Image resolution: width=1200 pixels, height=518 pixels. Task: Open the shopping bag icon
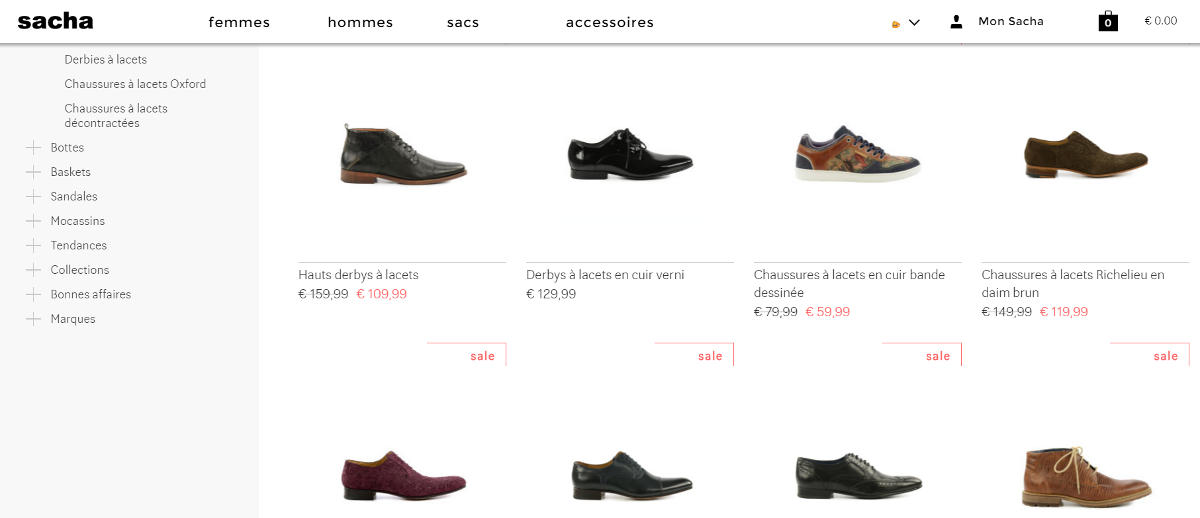(1108, 21)
